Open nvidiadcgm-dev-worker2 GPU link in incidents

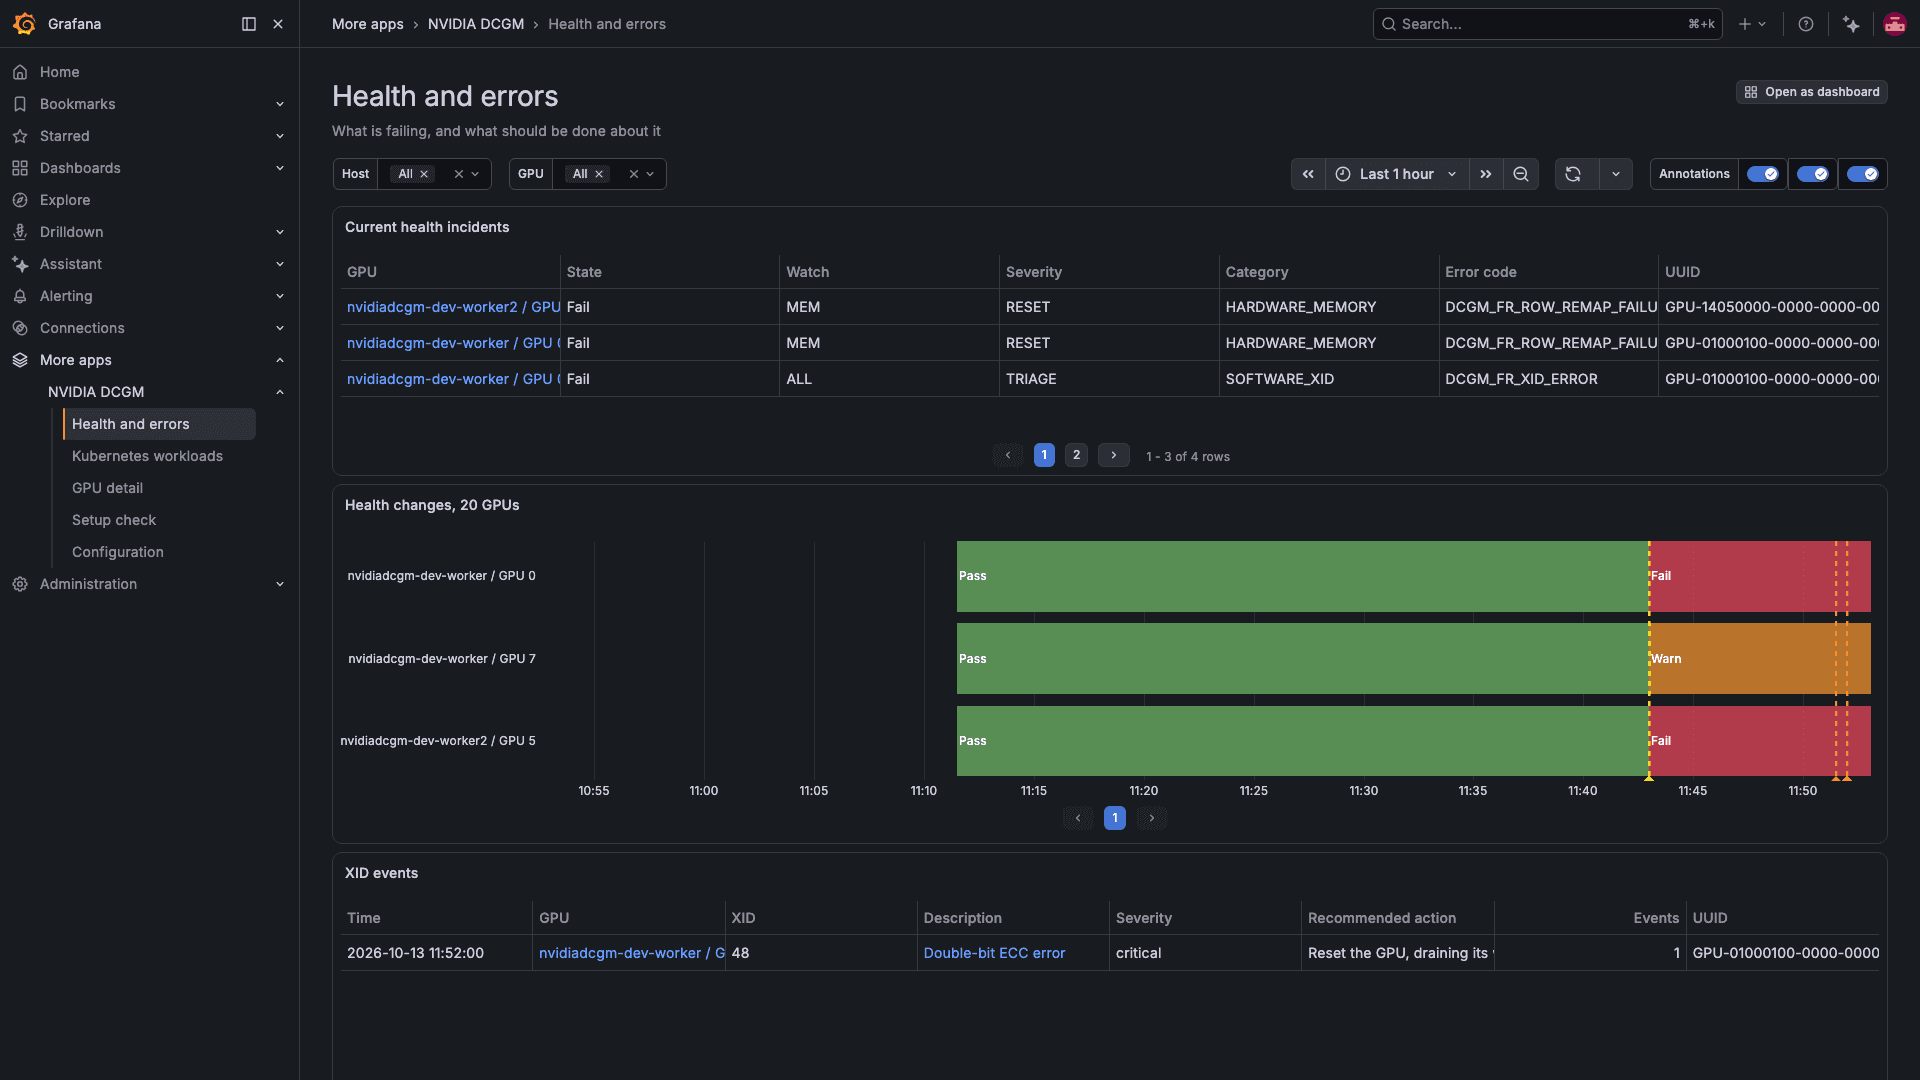point(453,307)
